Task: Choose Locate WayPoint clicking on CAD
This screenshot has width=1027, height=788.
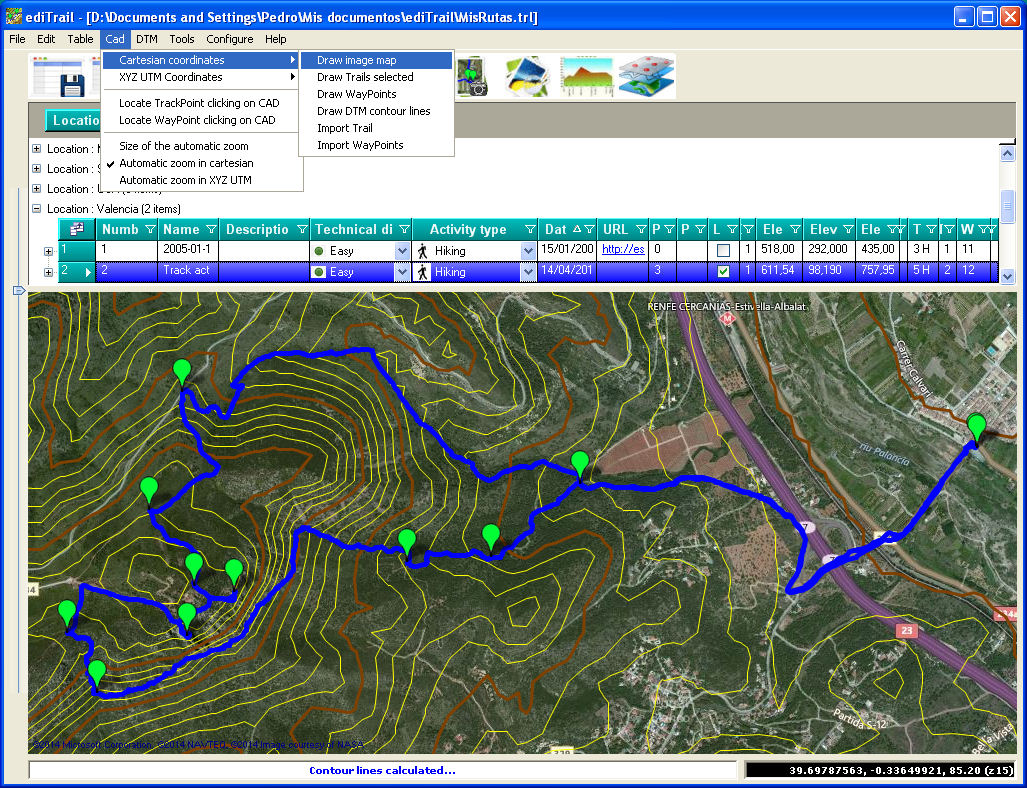Action: [197, 120]
